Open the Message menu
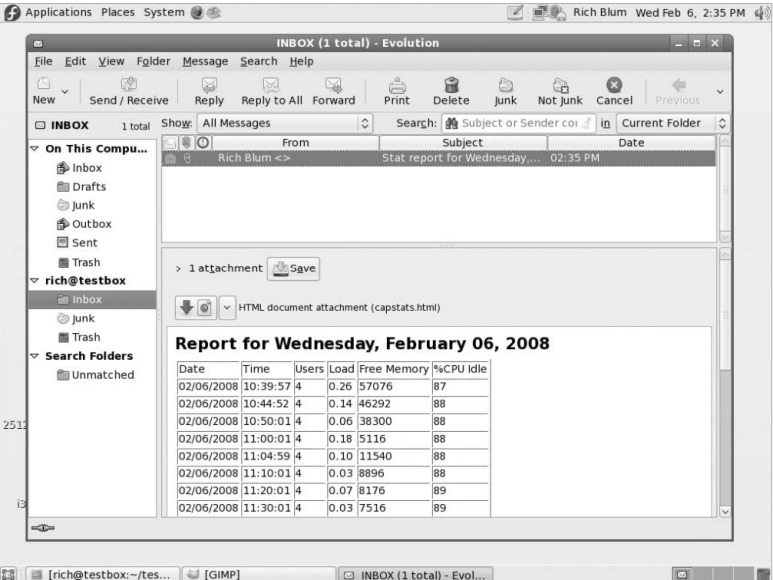Viewport: 773px width, 580px height. (x=205, y=62)
